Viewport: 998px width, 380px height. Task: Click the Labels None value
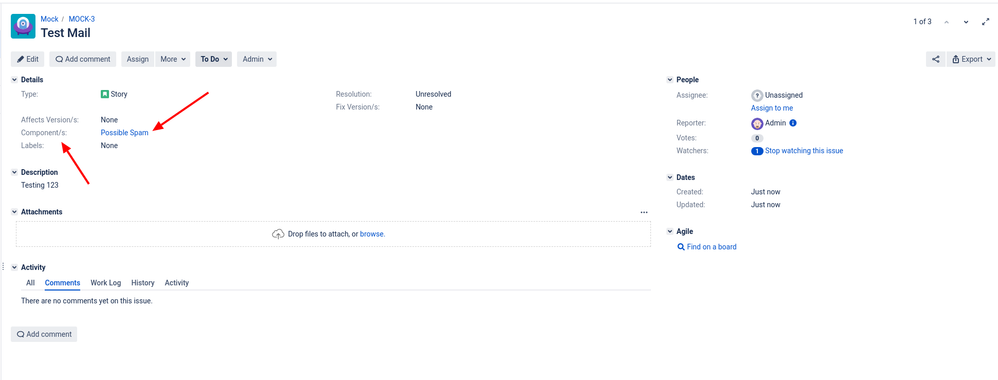click(109, 146)
